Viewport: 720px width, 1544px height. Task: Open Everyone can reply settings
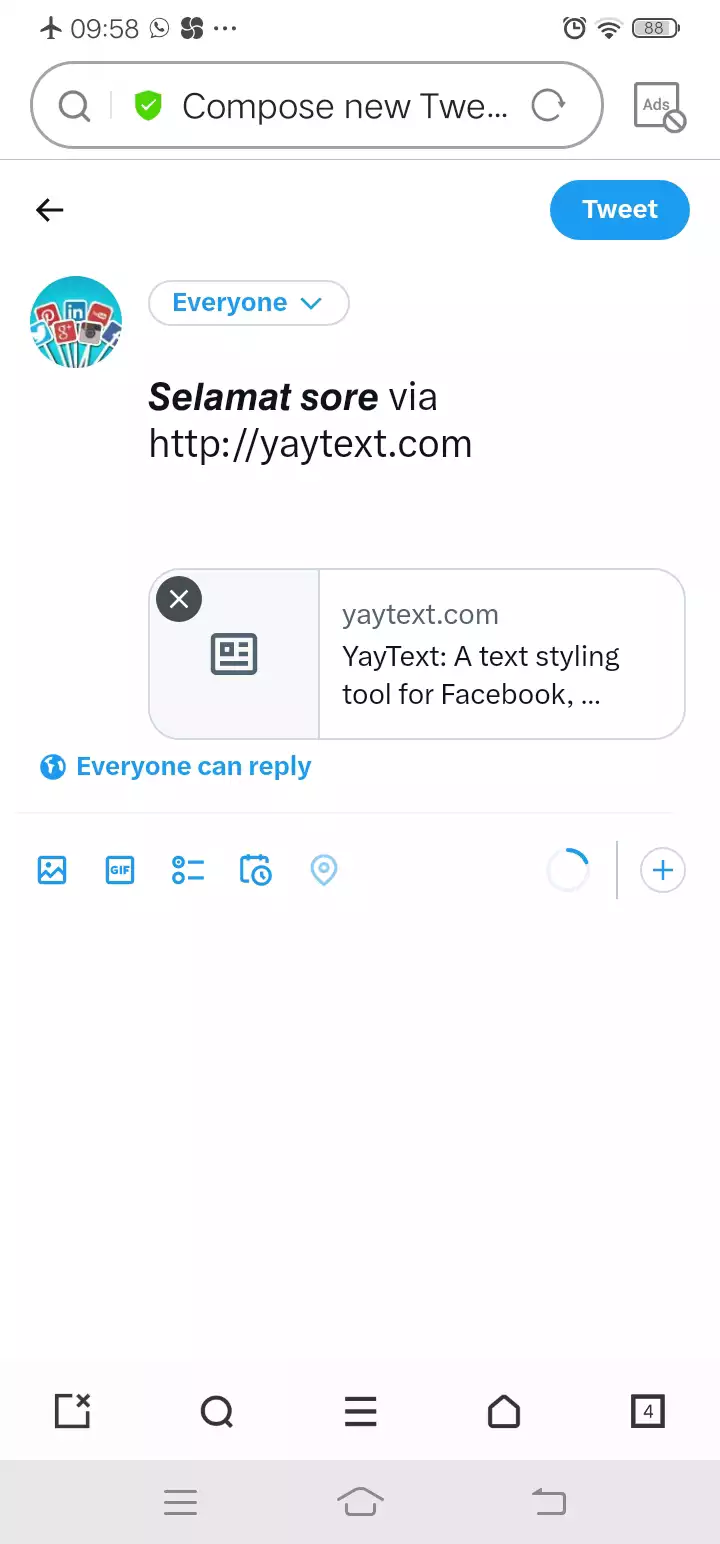click(x=175, y=767)
